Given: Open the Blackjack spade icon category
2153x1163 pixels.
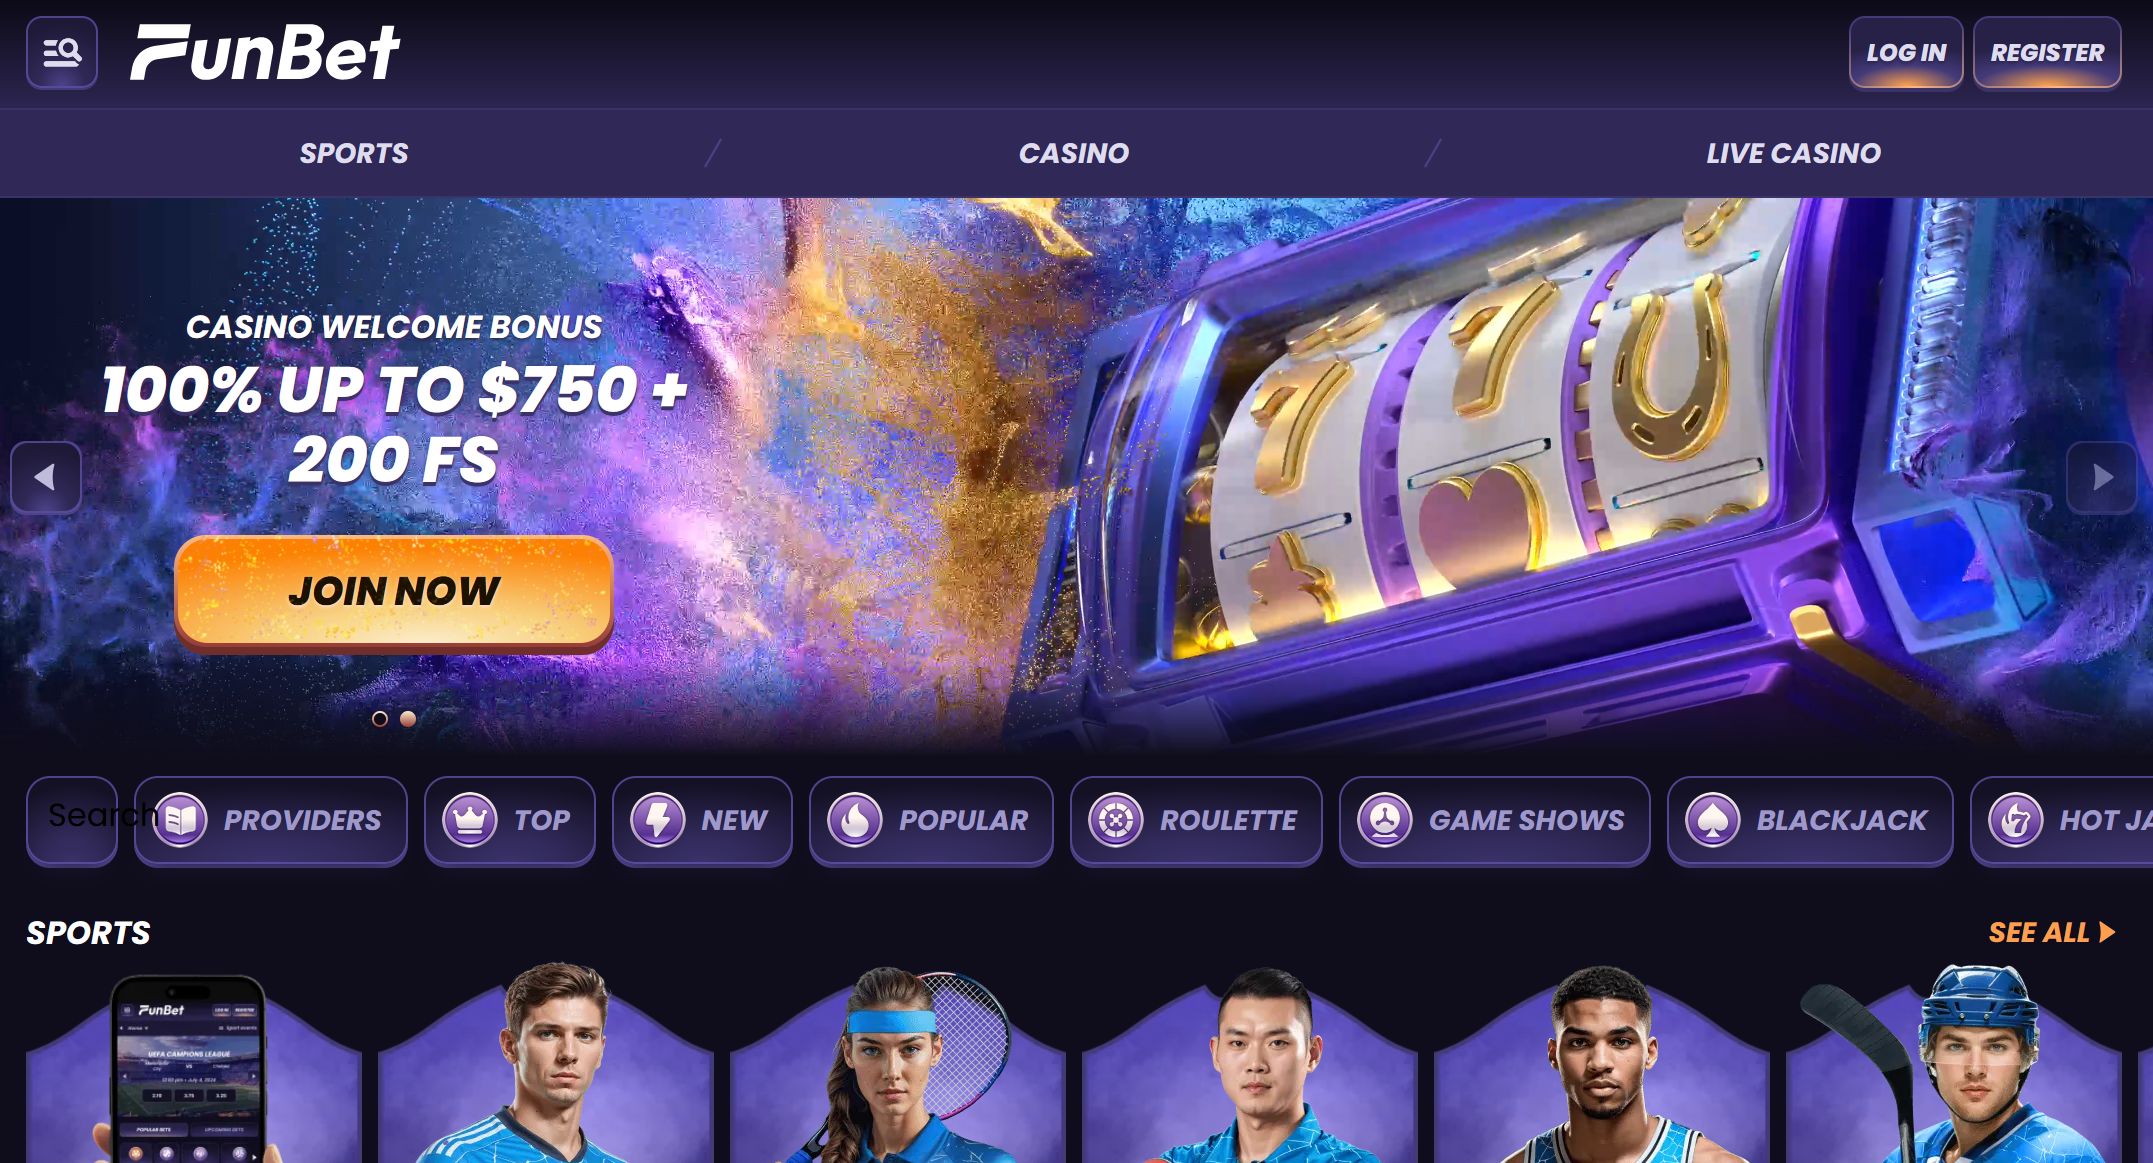Looking at the screenshot, I should [x=1713, y=821].
